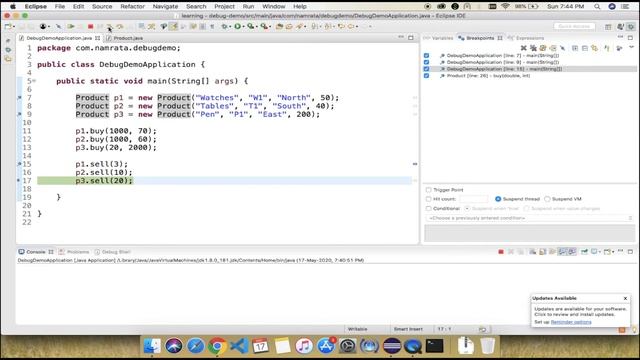Enable the Trigger Point checkbox
This screenshot has height=360, width=640.
coord(429,190)
